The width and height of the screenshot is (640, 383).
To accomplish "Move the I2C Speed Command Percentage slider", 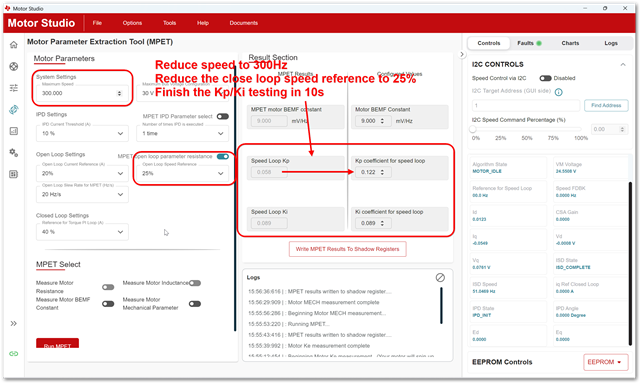I will point(473,129).
